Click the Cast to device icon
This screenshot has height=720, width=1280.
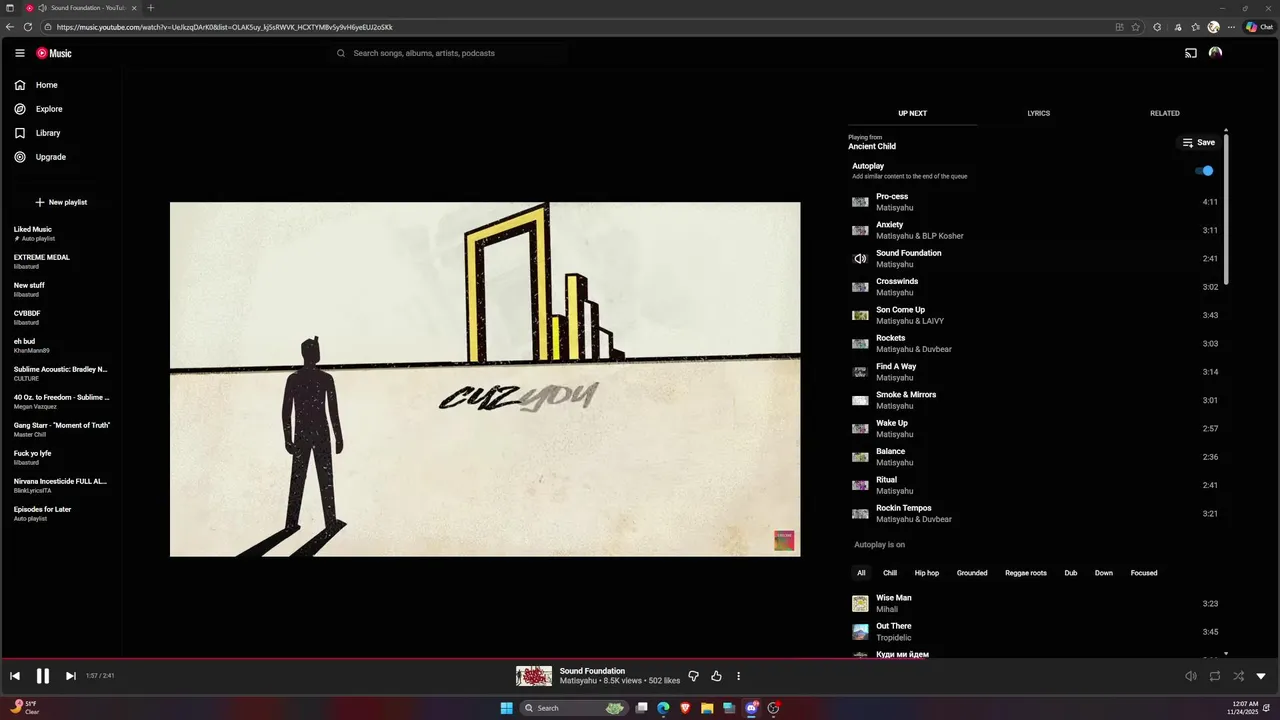click(1191, 53)
